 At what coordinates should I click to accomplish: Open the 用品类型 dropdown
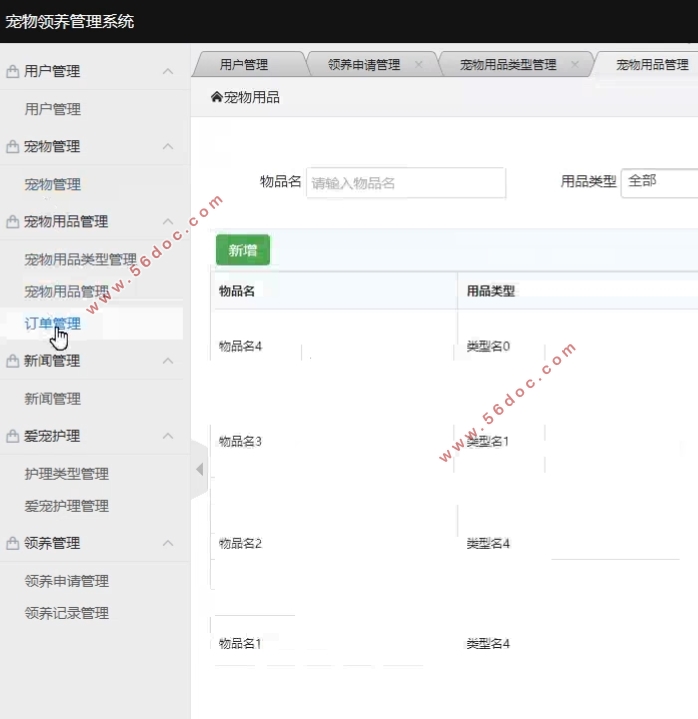point(658,182)
